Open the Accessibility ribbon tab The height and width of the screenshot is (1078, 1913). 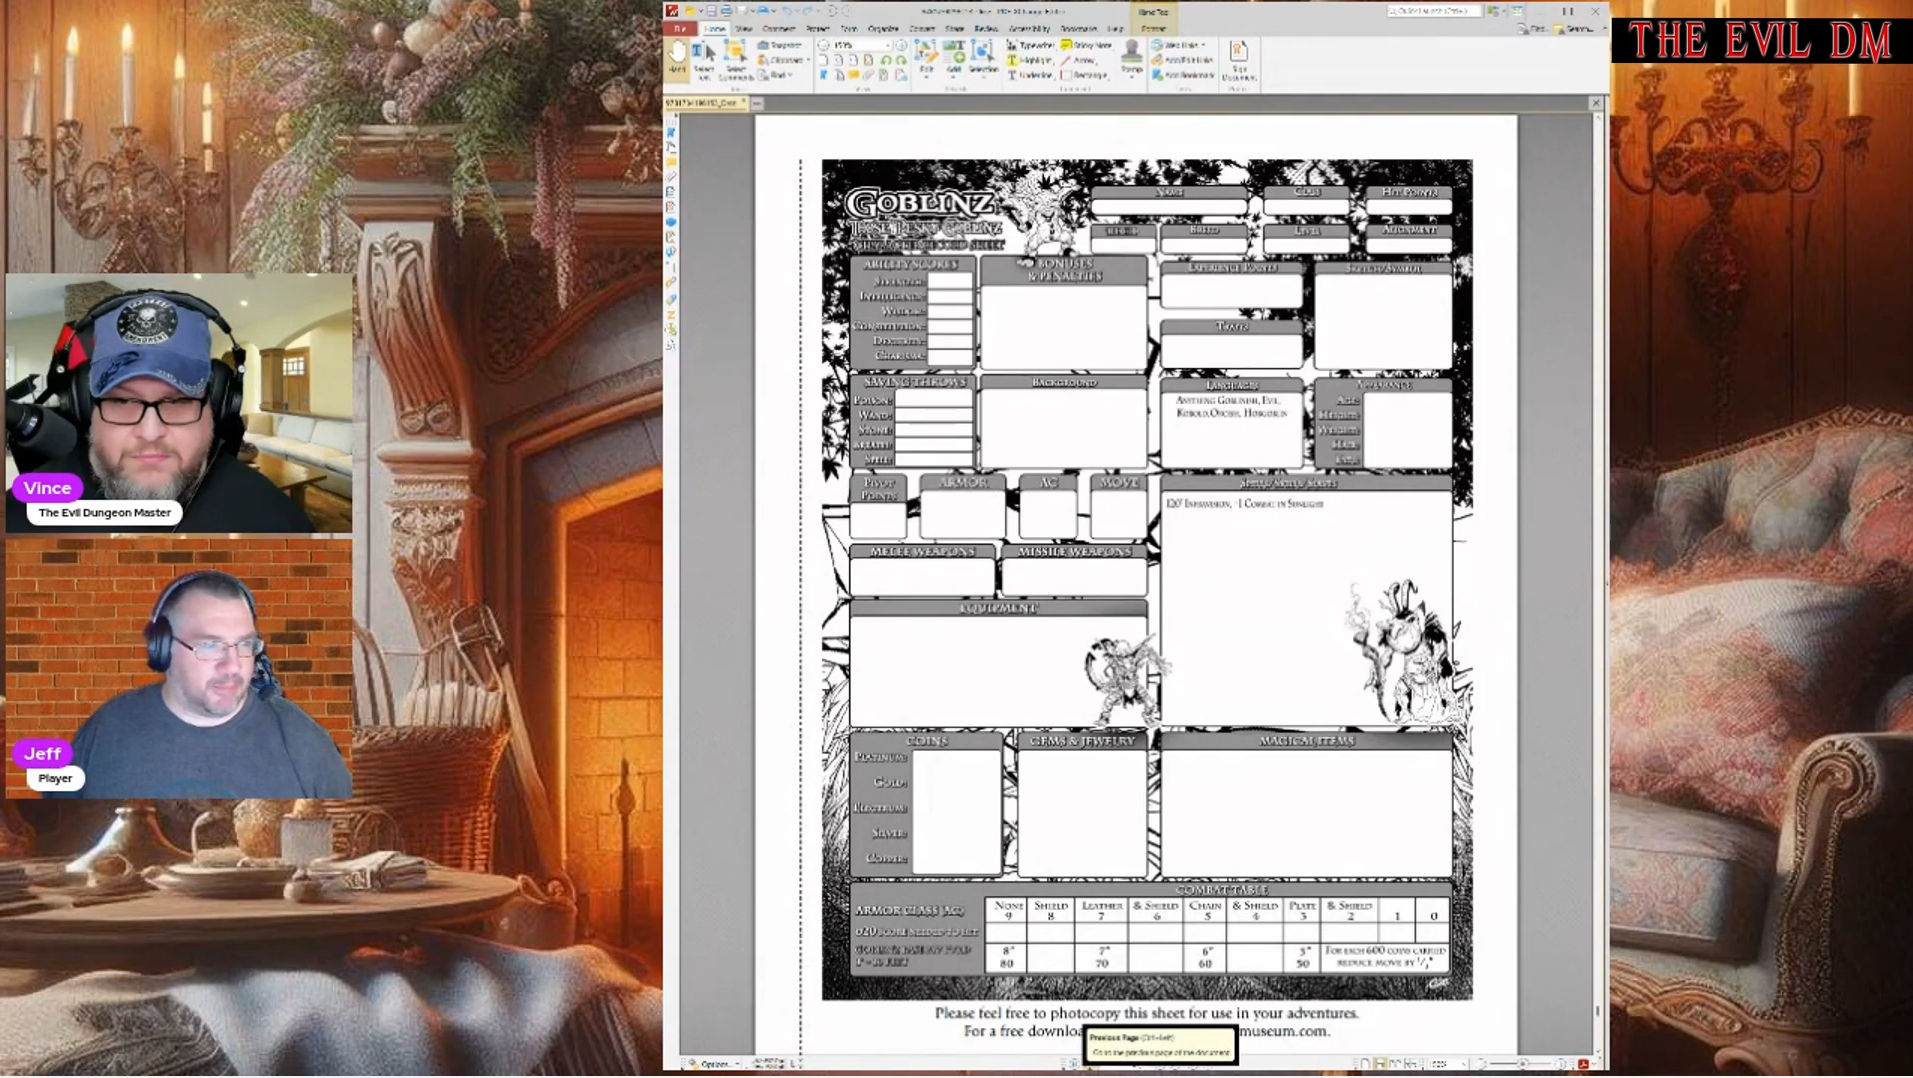(1029, 29)
